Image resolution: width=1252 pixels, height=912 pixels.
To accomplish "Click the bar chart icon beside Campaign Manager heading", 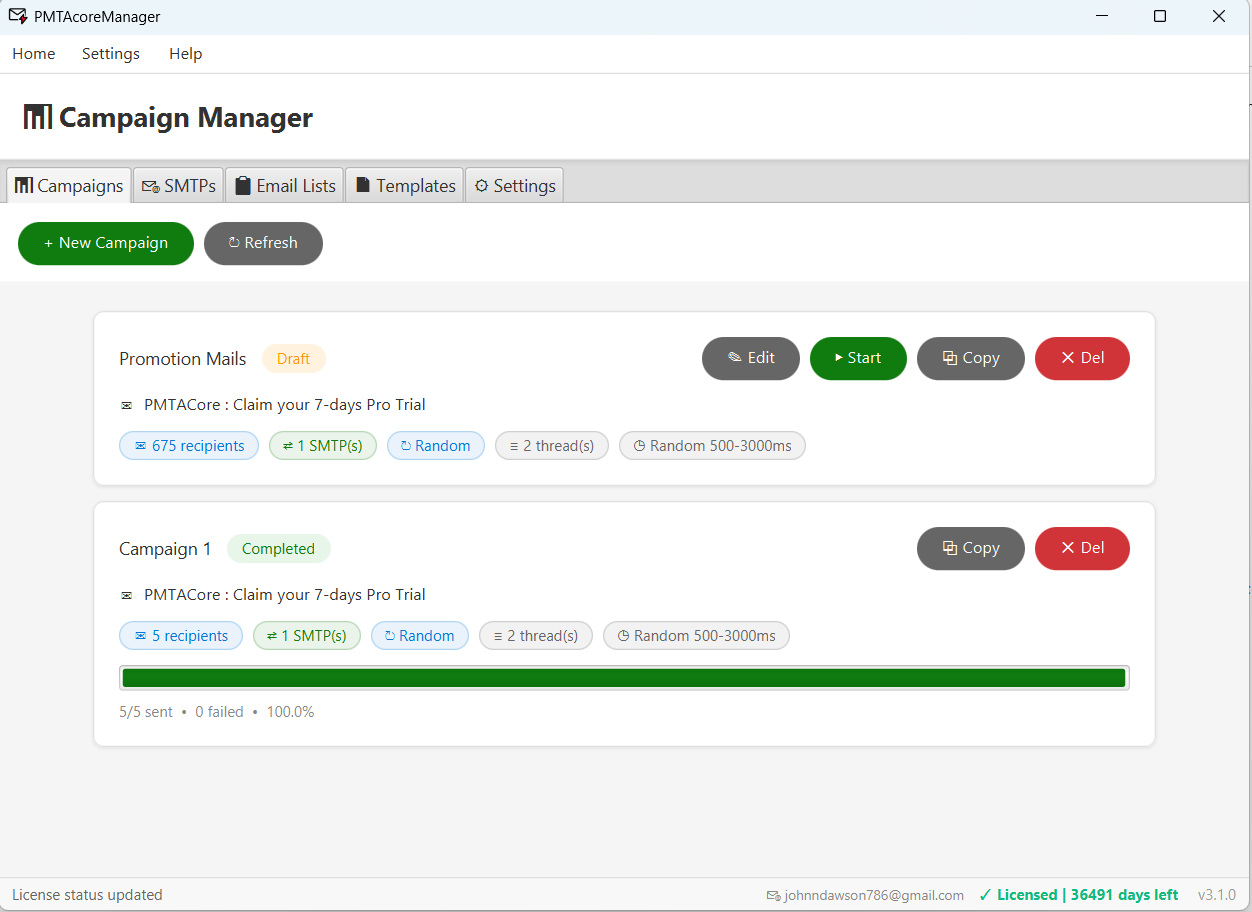I will click(37, 116).
